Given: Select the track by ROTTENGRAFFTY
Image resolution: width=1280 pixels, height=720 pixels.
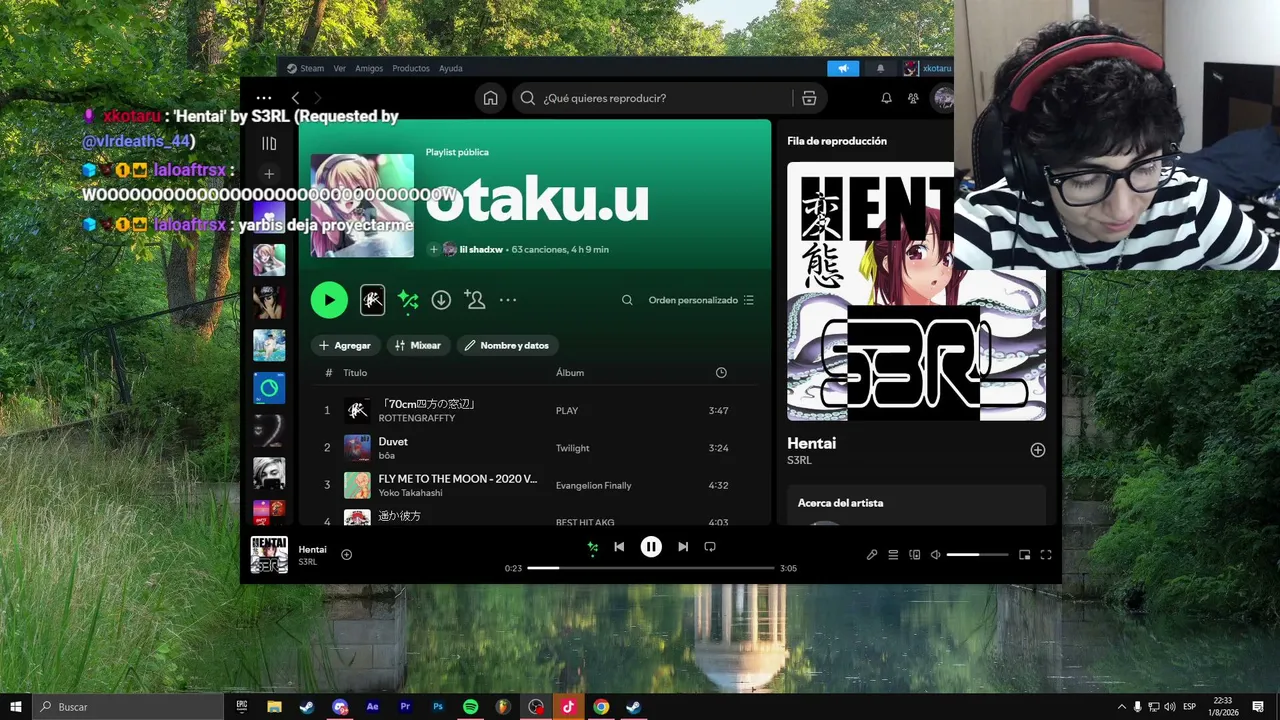Looking at the screenshot, I should pos(535,410).
